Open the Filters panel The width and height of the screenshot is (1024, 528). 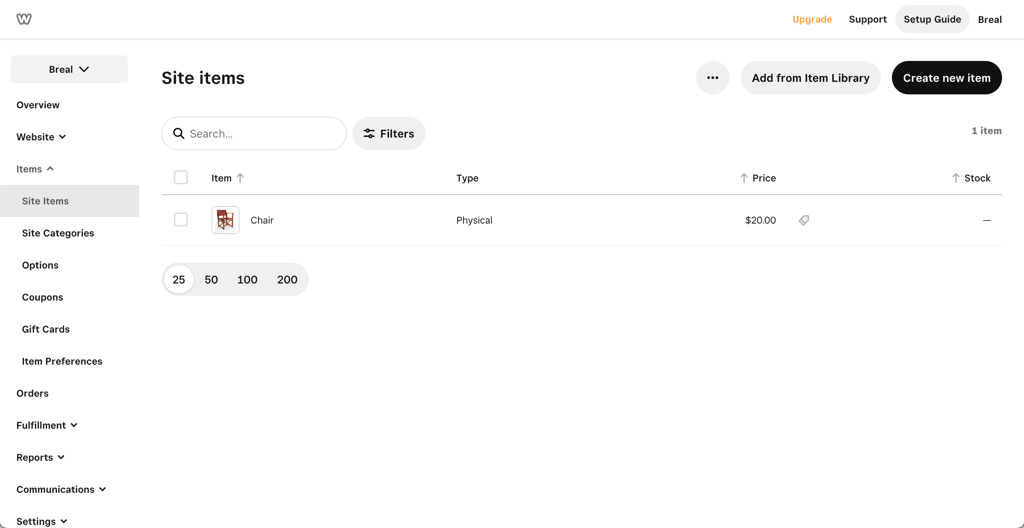[x=389, y=133]
